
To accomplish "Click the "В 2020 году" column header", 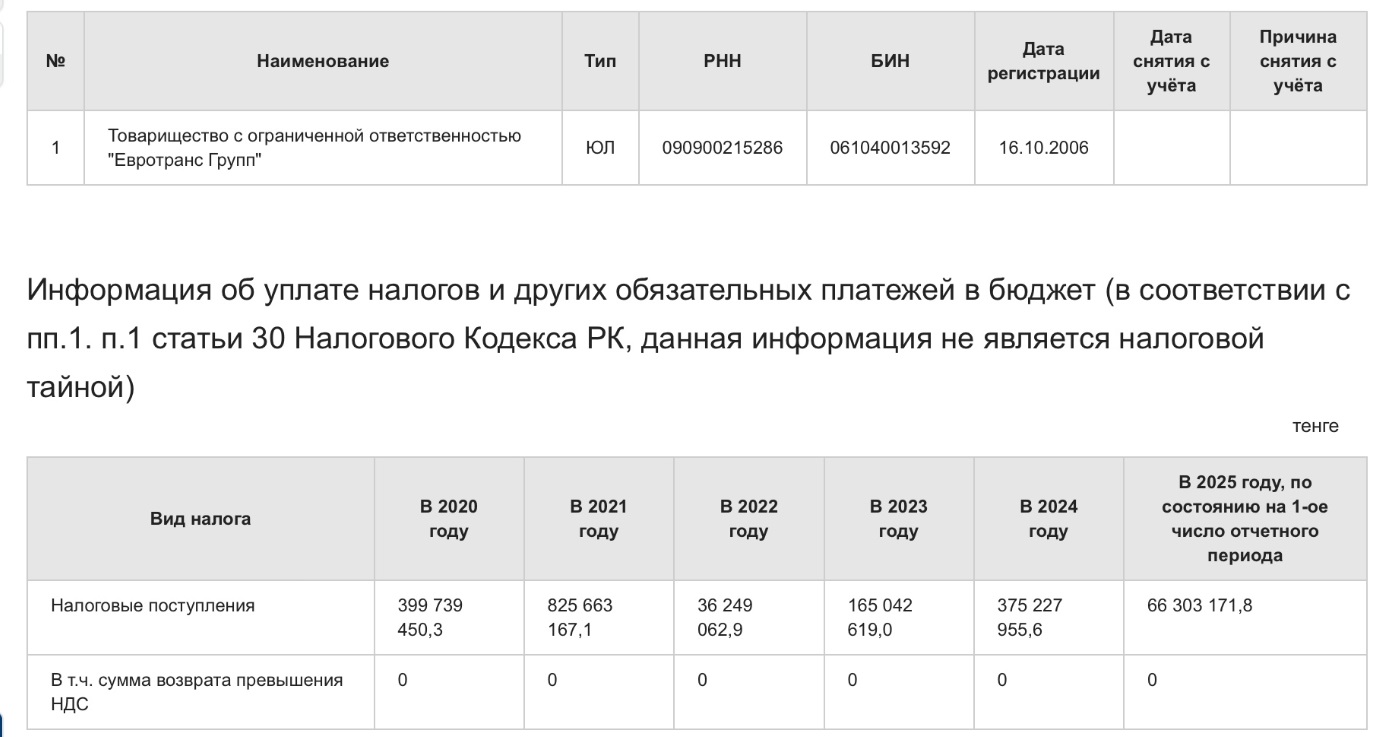I will click(448, 519).
